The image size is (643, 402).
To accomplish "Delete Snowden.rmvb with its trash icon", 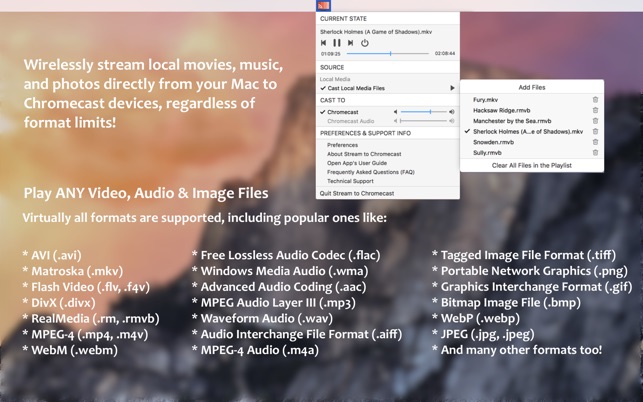I will [595, 142].
